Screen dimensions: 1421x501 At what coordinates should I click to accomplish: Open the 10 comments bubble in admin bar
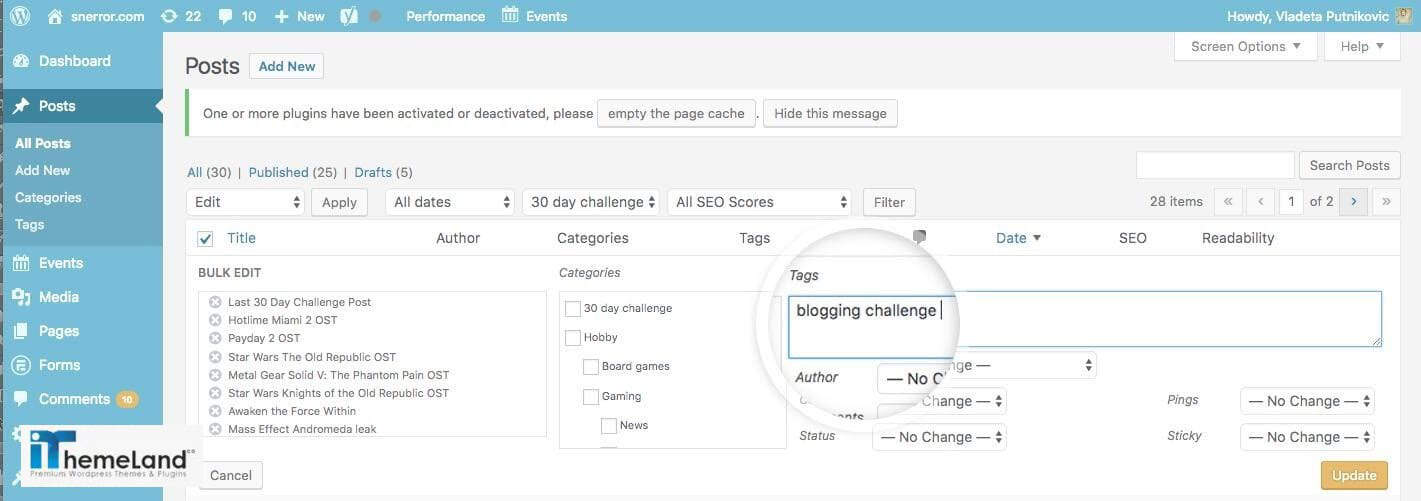[237, 16]
